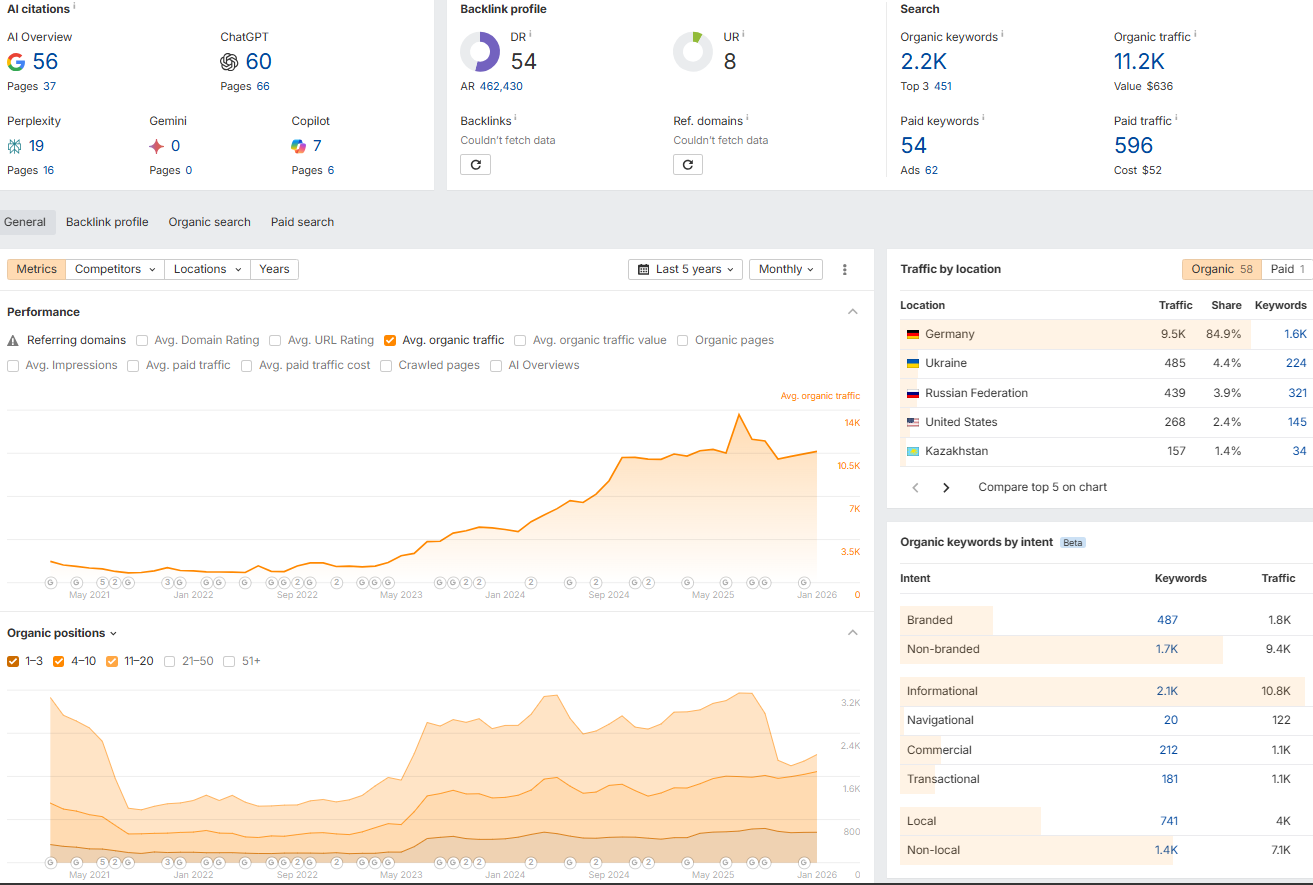Open the three-dot chart options menu

(845, 269)
